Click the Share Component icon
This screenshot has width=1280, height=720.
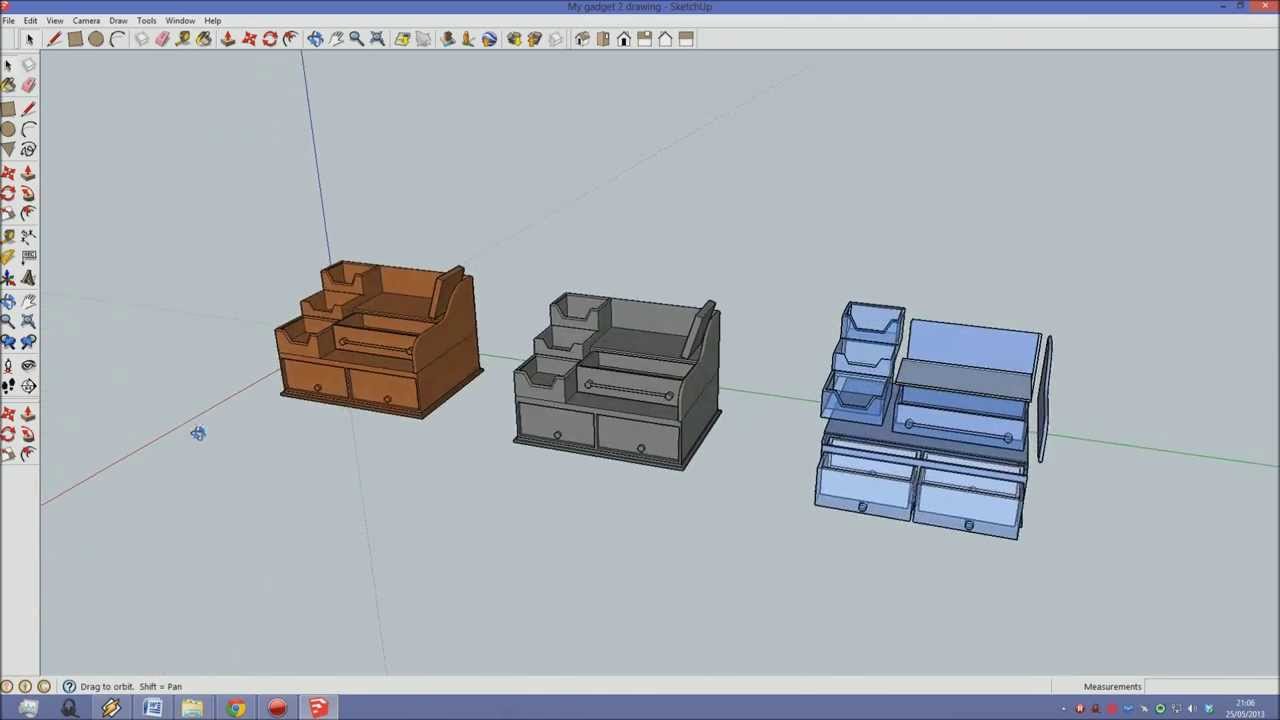click(x=555, y=39)
